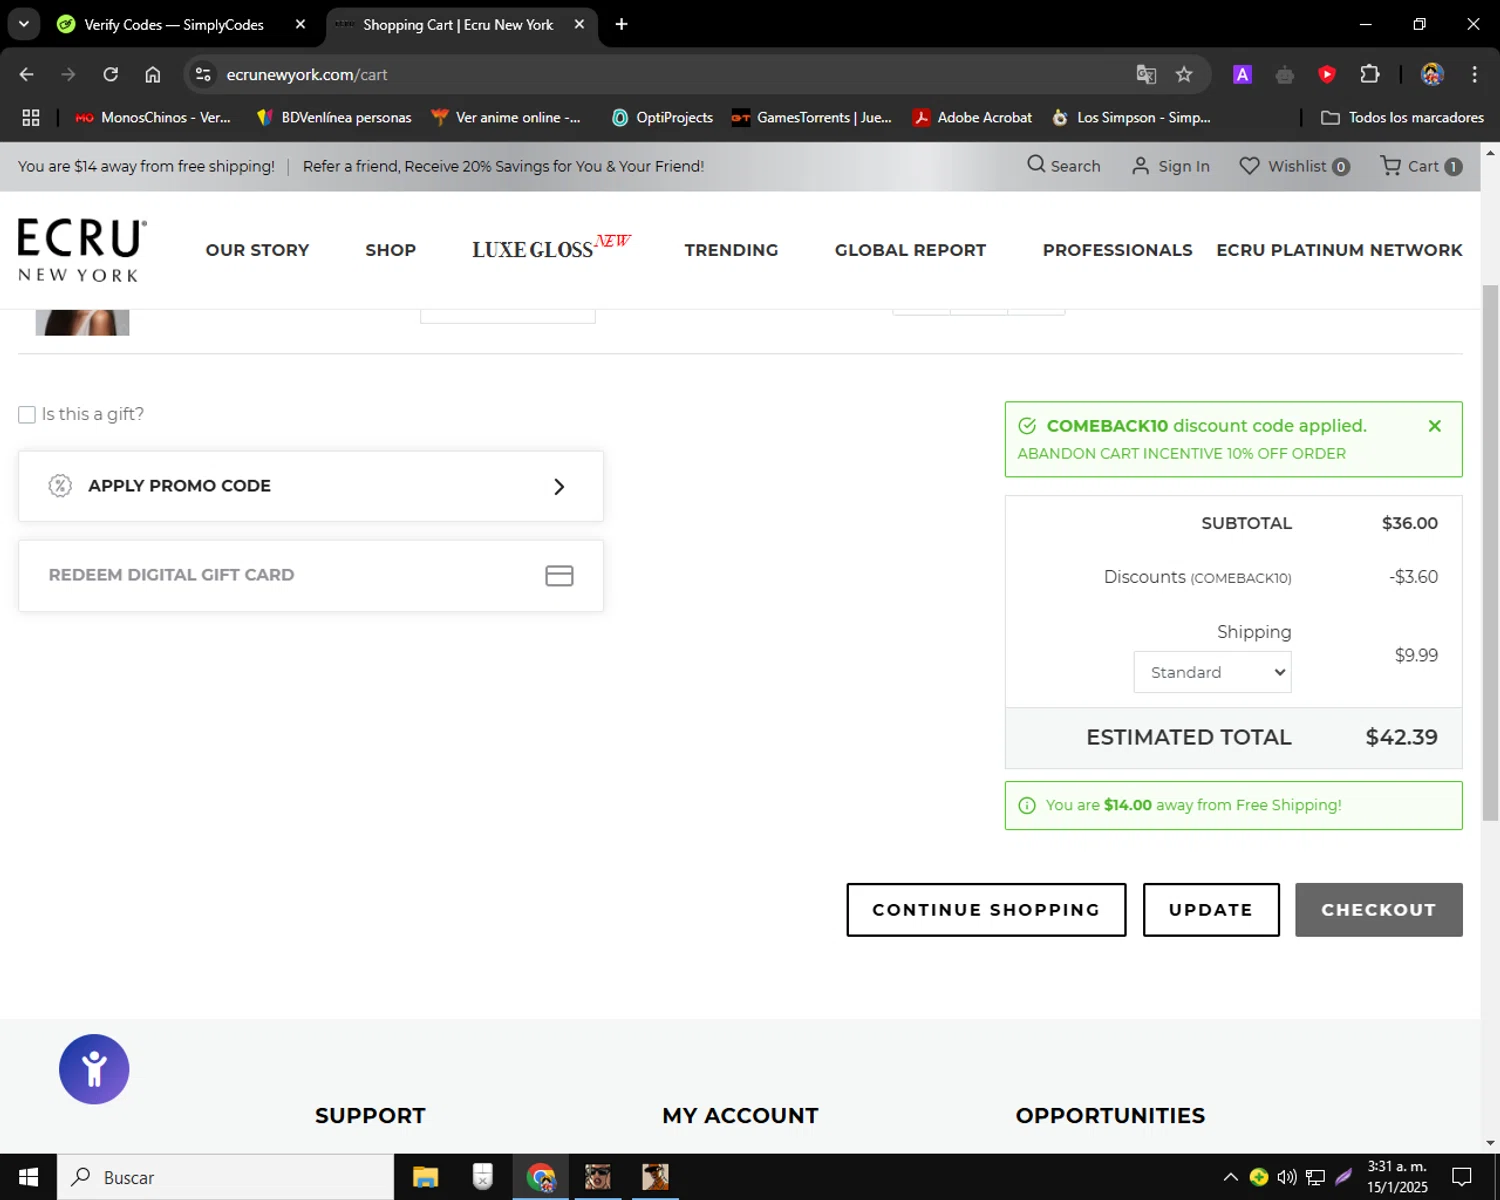Click the accessibility widget button
This screenshot has width=1500, height=1200.
tap(94, 1069)
